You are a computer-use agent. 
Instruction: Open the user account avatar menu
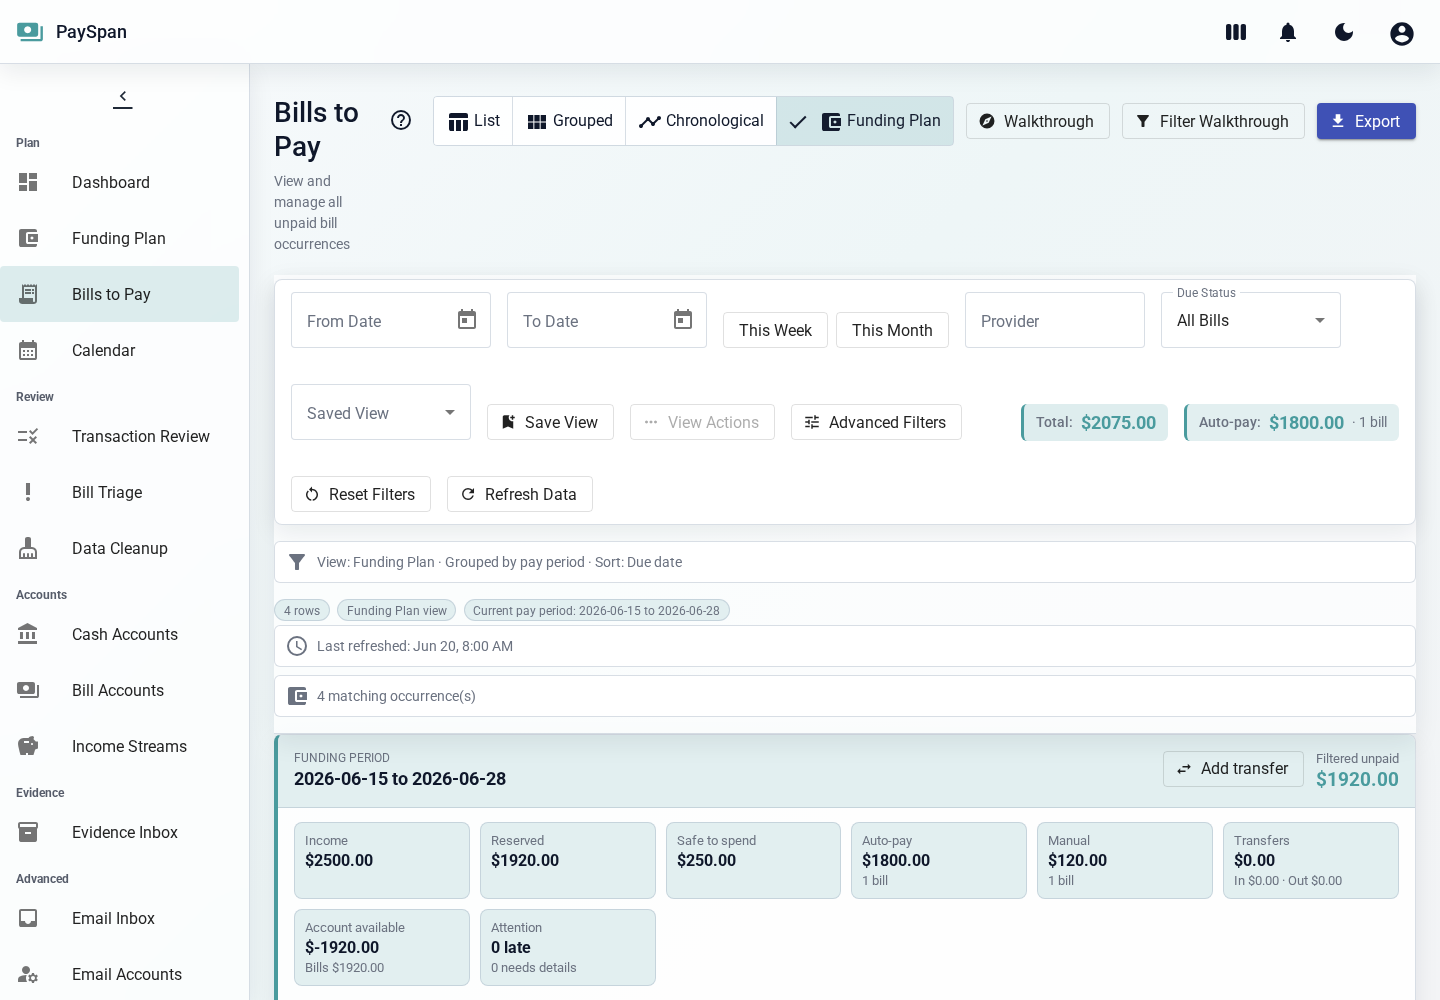(x=1402, y=34)
